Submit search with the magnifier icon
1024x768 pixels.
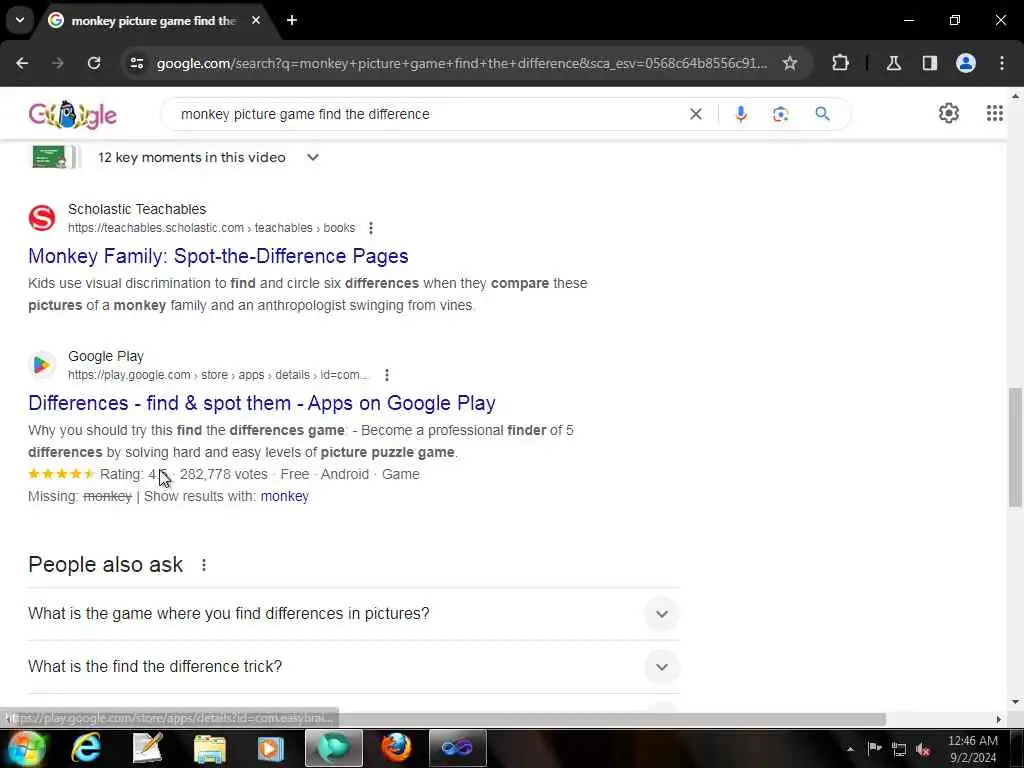point(822,114)
